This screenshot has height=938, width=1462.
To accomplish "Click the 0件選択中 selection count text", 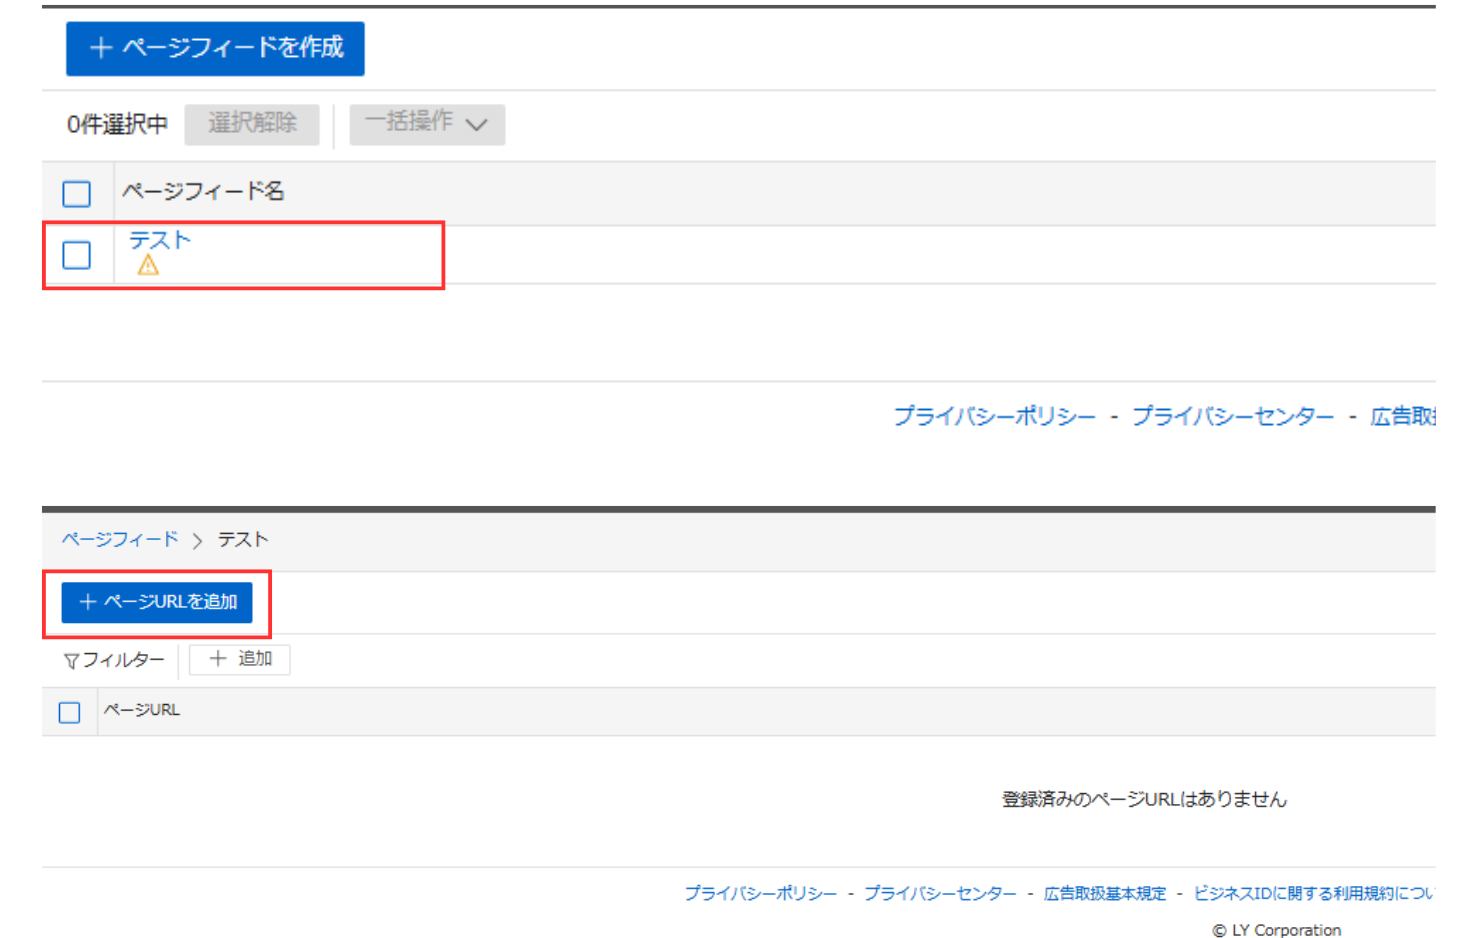I will [x=117, y=124].
